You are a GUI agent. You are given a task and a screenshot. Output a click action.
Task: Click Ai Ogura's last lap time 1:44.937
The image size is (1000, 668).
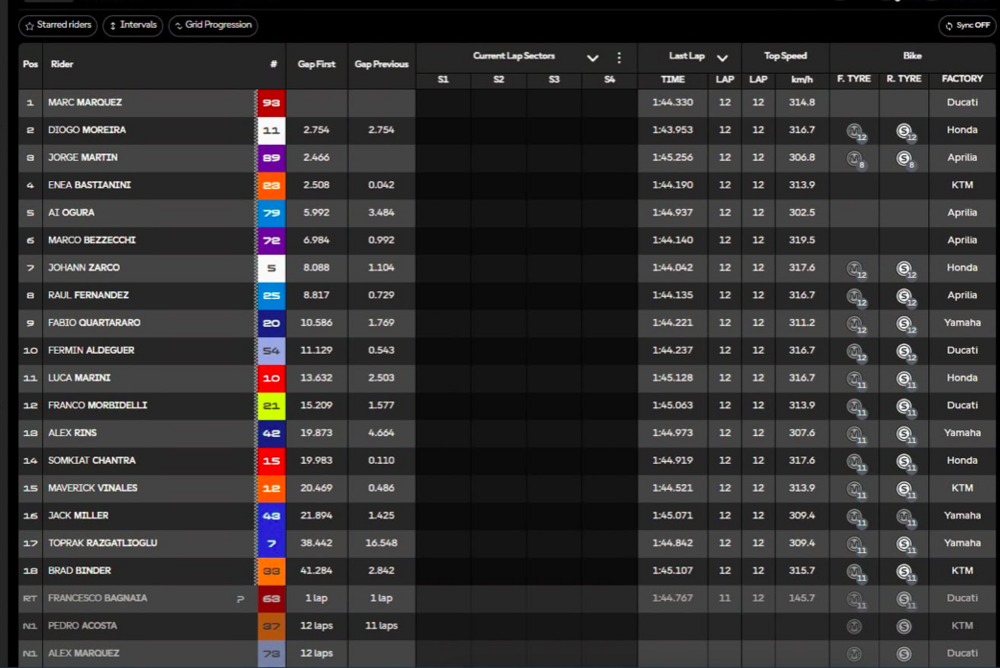tap(672, 212)
